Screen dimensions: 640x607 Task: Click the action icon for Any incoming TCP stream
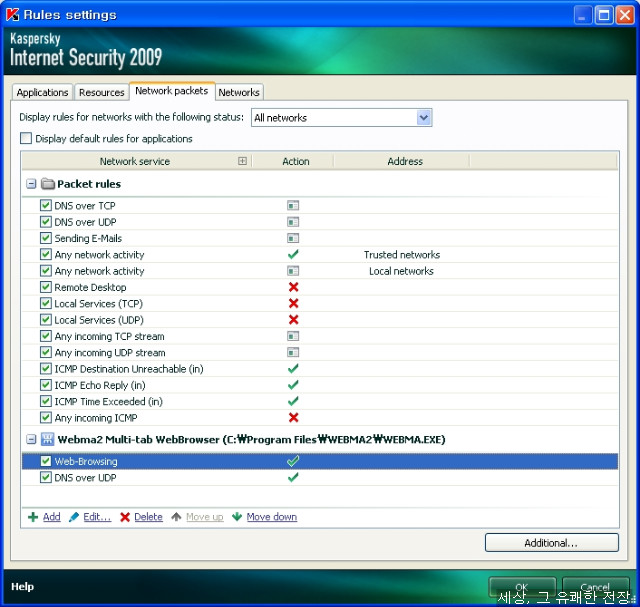[293, 336]
